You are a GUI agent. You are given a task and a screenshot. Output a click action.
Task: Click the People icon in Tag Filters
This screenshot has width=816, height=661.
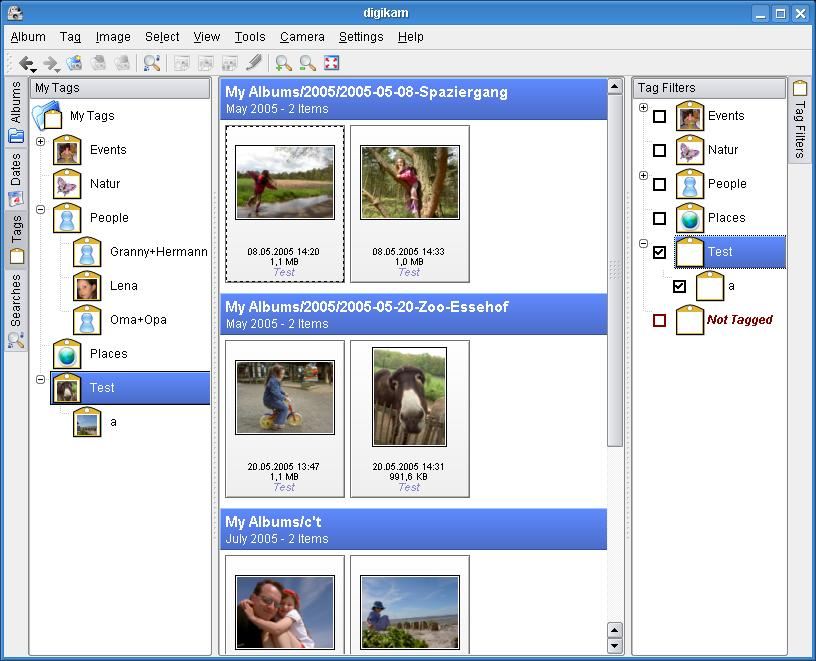coord(690,184)
